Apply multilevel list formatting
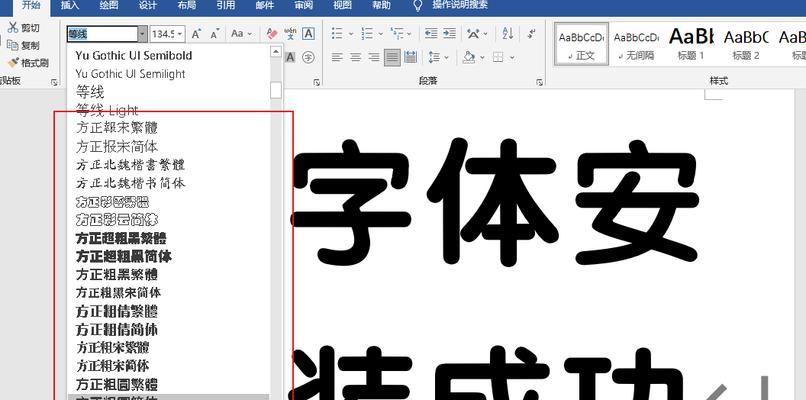The image size is (806, 400). (397, 34)
